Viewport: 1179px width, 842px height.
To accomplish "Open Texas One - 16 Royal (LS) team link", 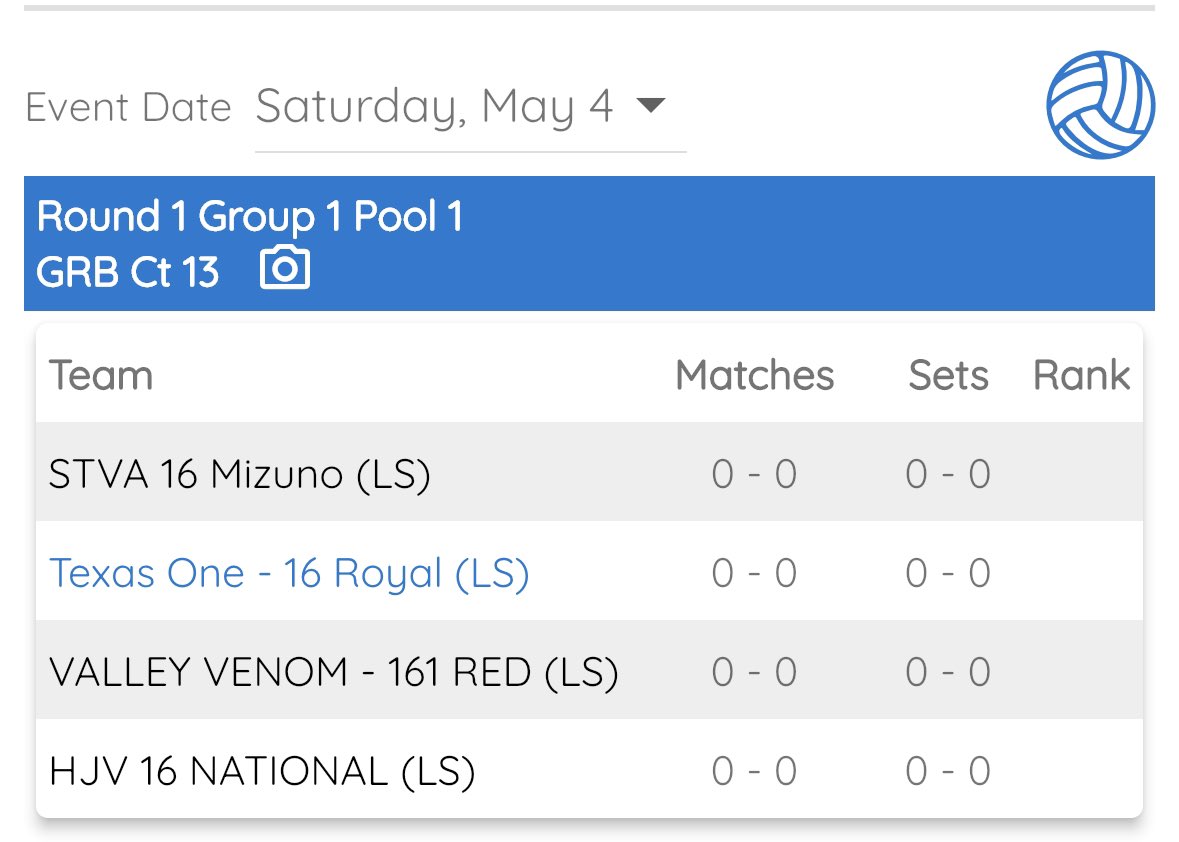I will tap(289, 573).
